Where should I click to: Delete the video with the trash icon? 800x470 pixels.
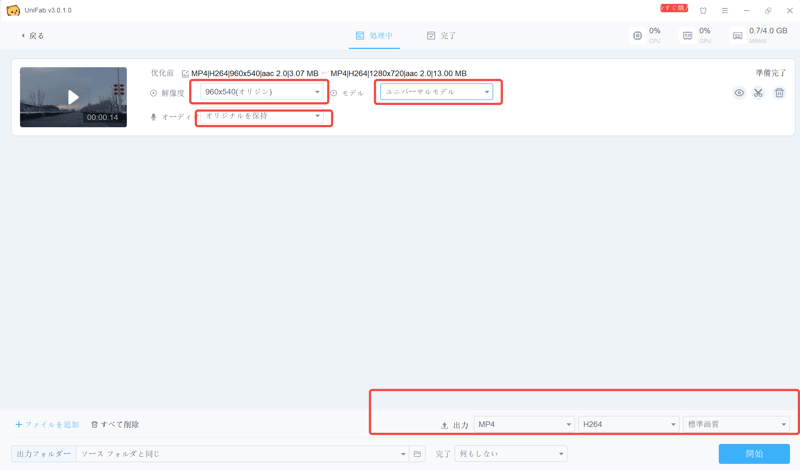coord(779,93)
